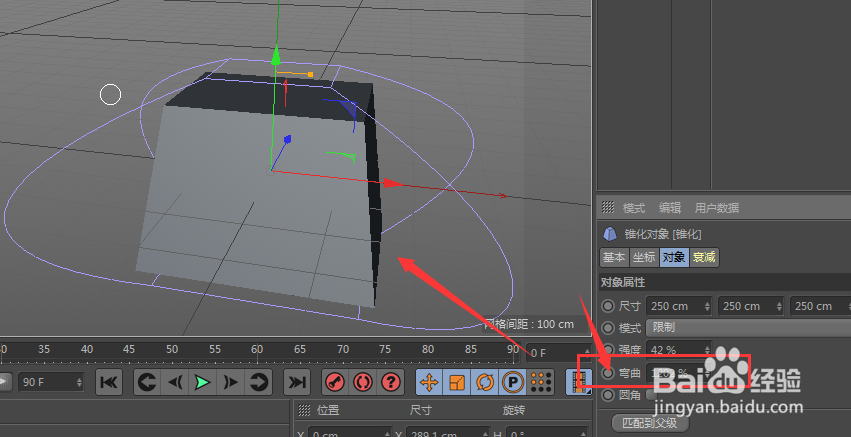The image size is (851, 437).
Task: Toggle 圆角 animation radio dot
Action: tap(608, 395)
